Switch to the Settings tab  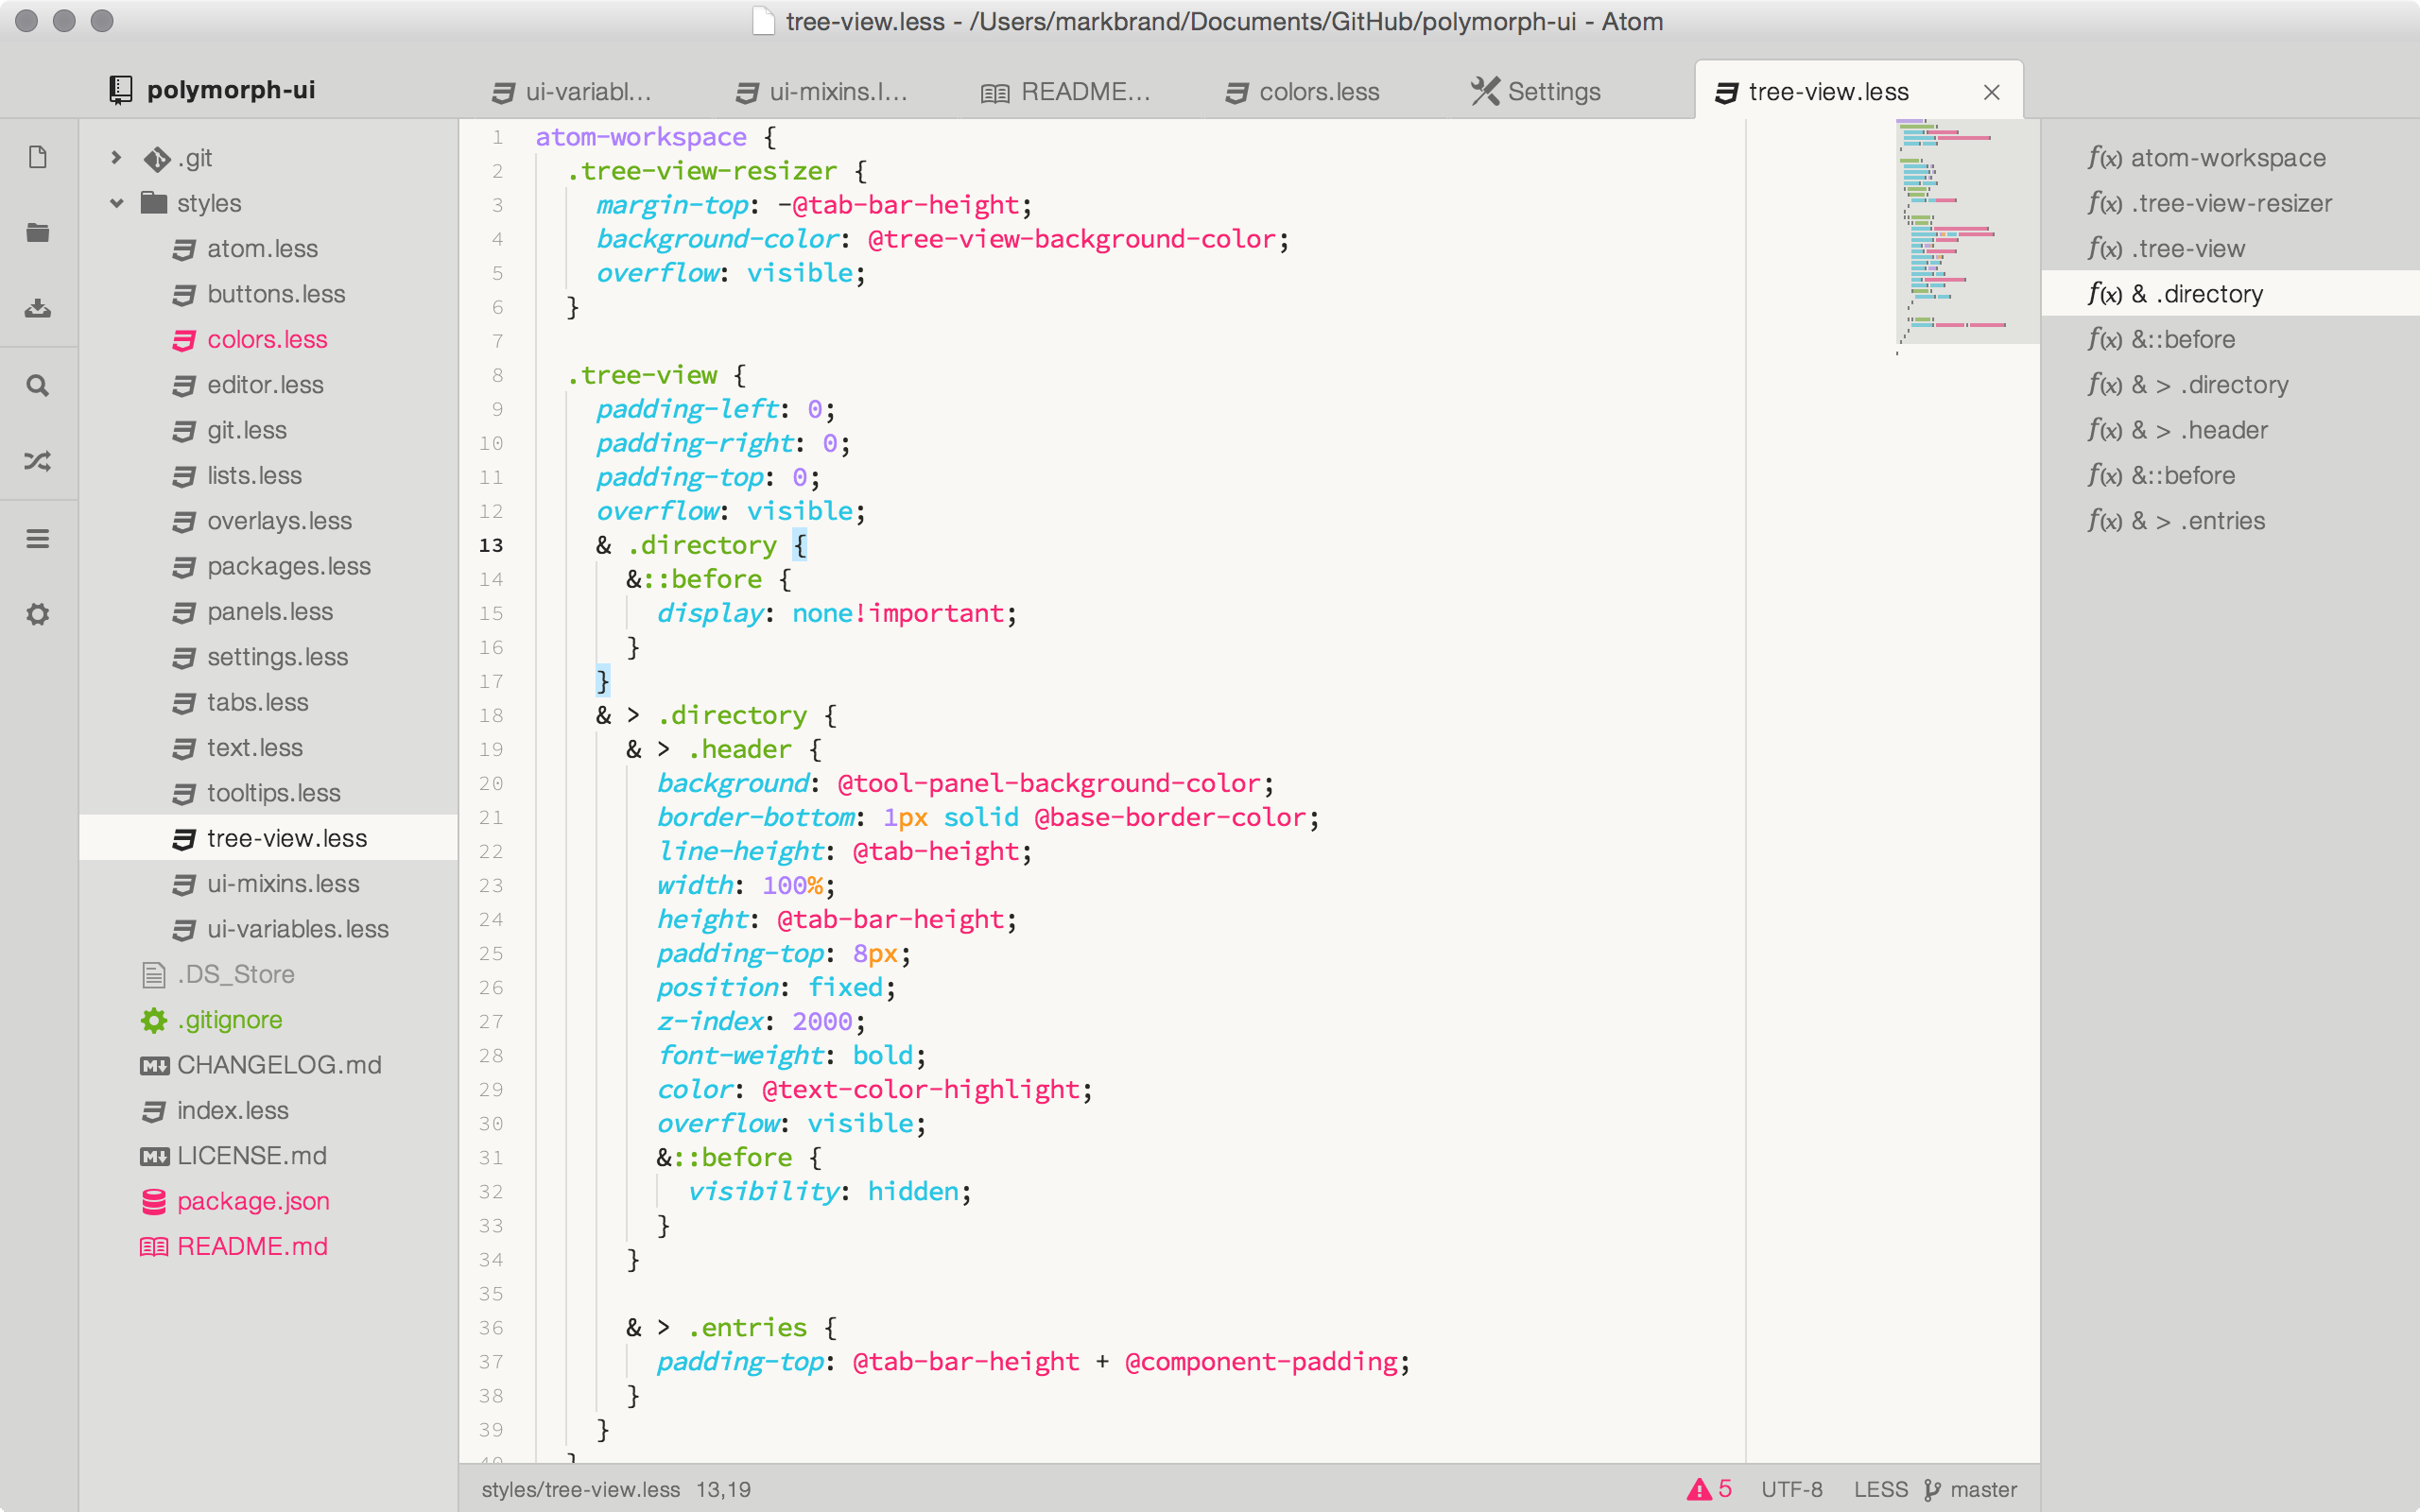pos(1552,92)
